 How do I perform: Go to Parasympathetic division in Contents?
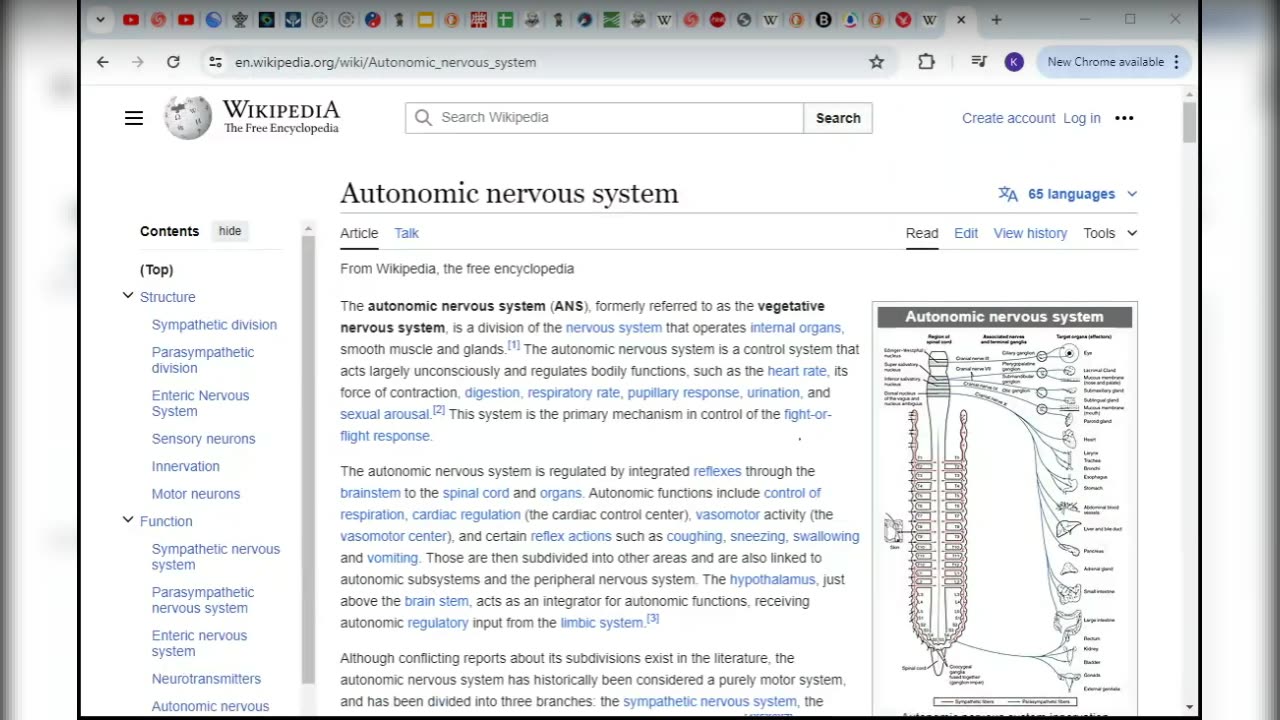pyautogui.click(x=203, y=360)
